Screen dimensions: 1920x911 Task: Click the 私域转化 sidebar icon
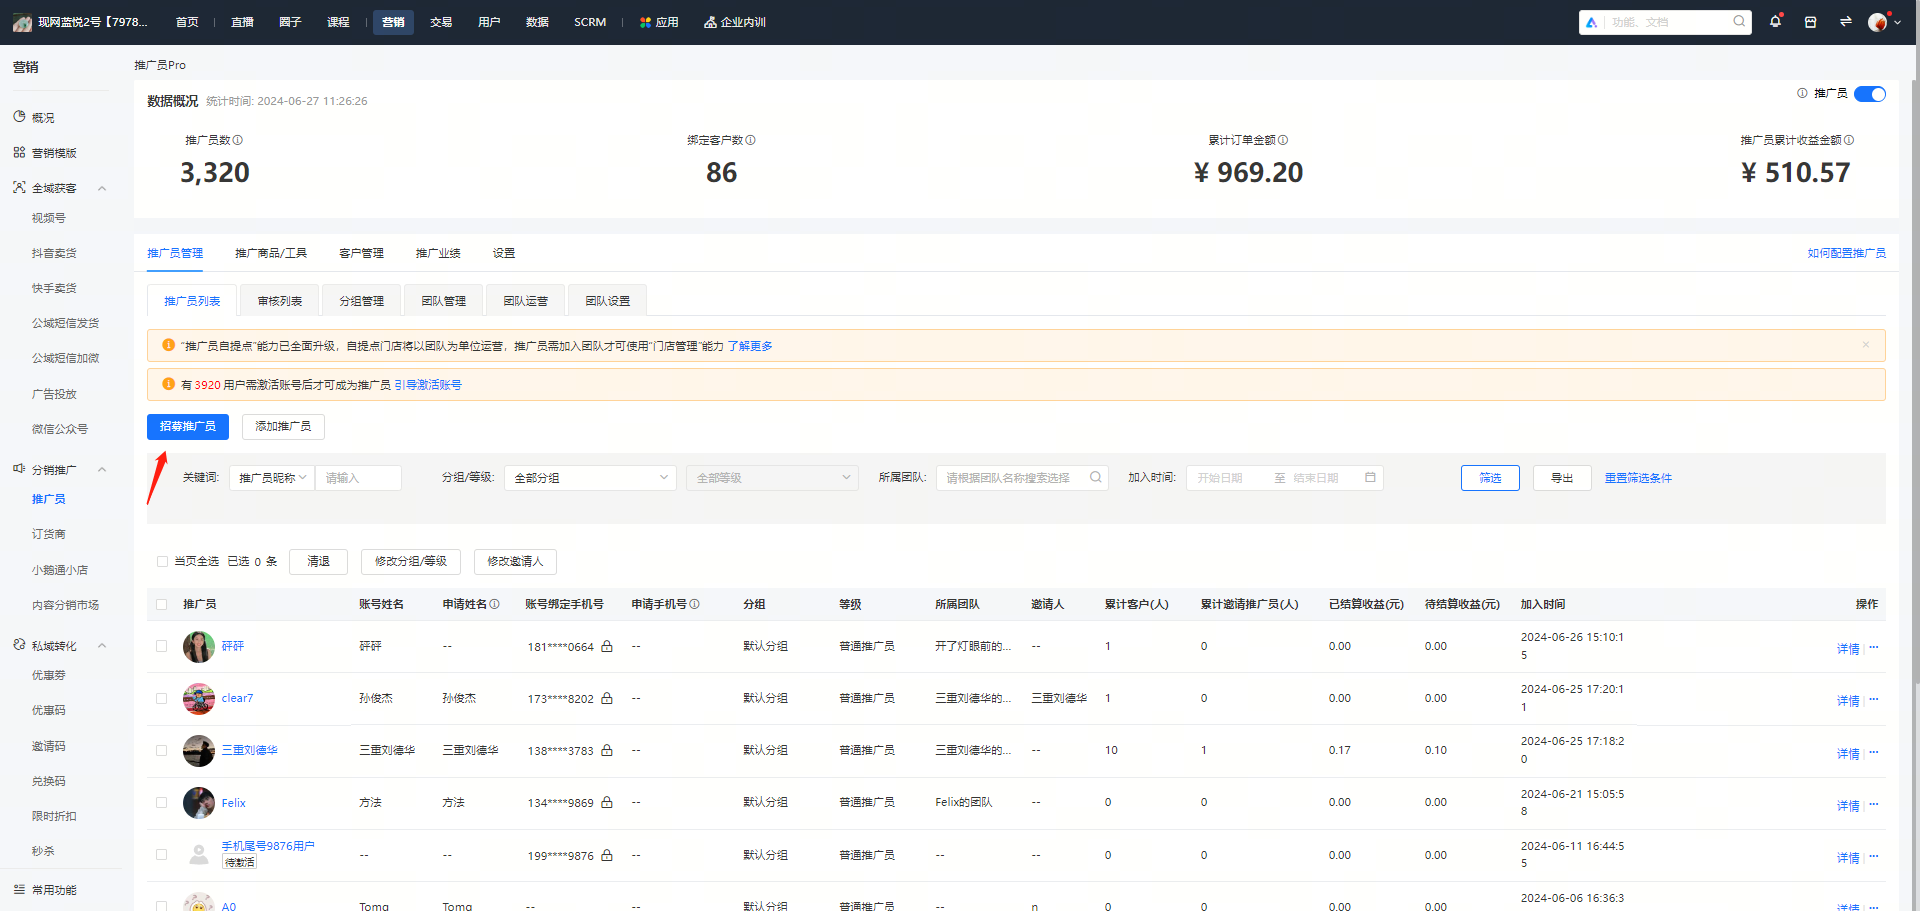(19, 645)
